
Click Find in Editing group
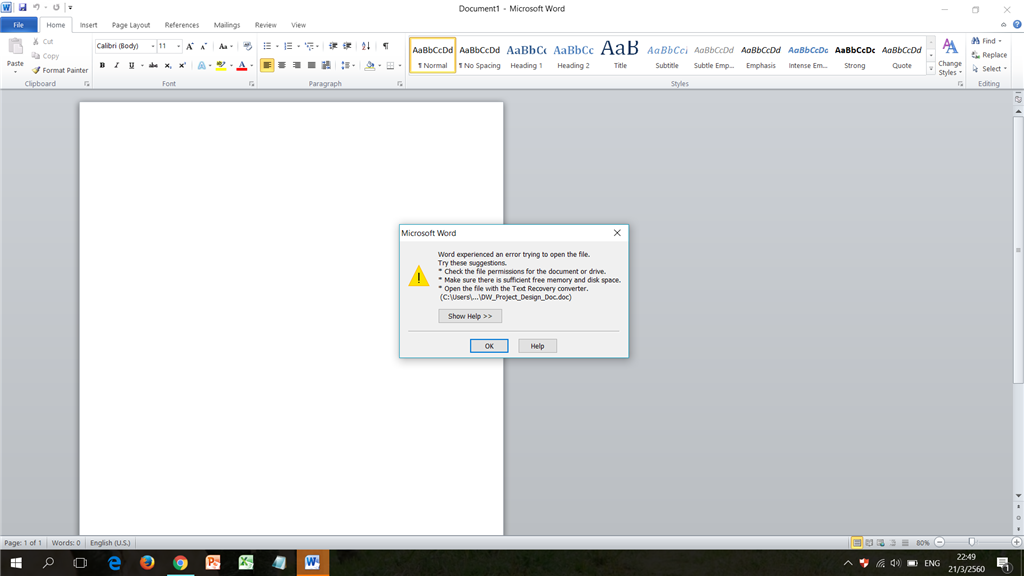coord(987,40)
